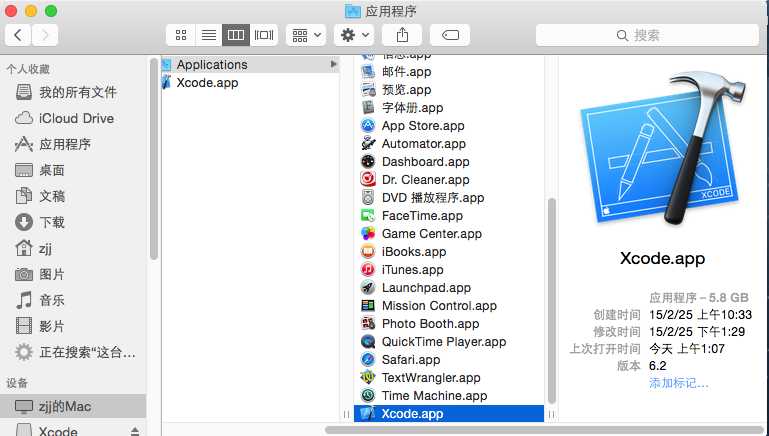Click the yellow minimize window button
The height and width of the screenshot is (436, 769).
31,11
